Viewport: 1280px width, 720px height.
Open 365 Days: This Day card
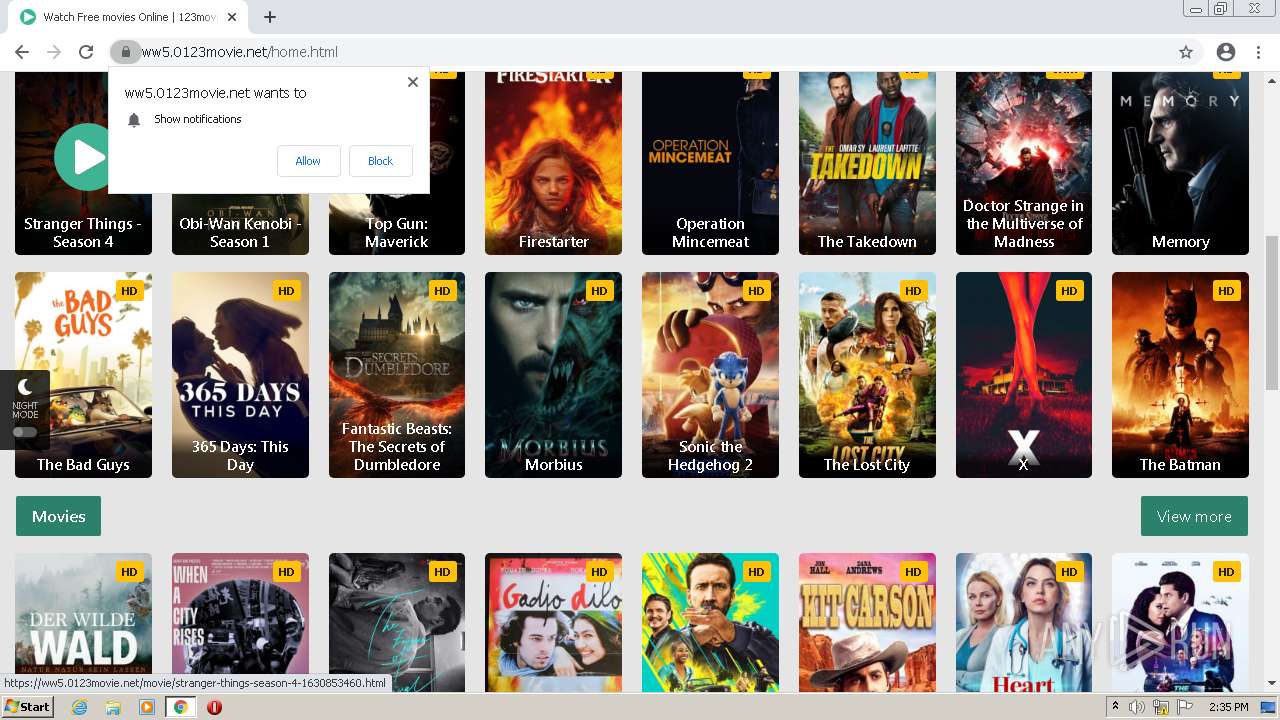[240, 375]
